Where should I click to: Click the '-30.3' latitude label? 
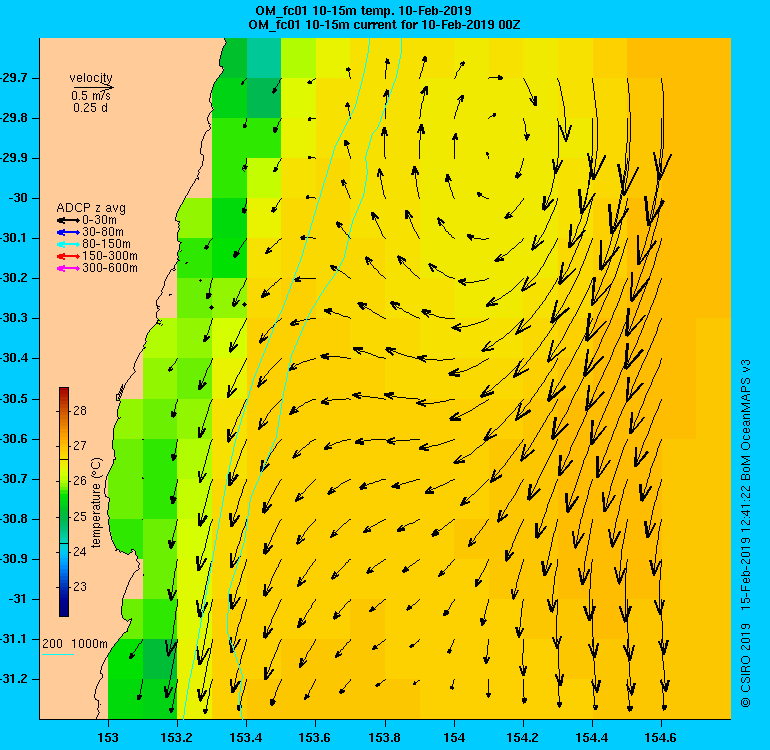coord(14,318)
